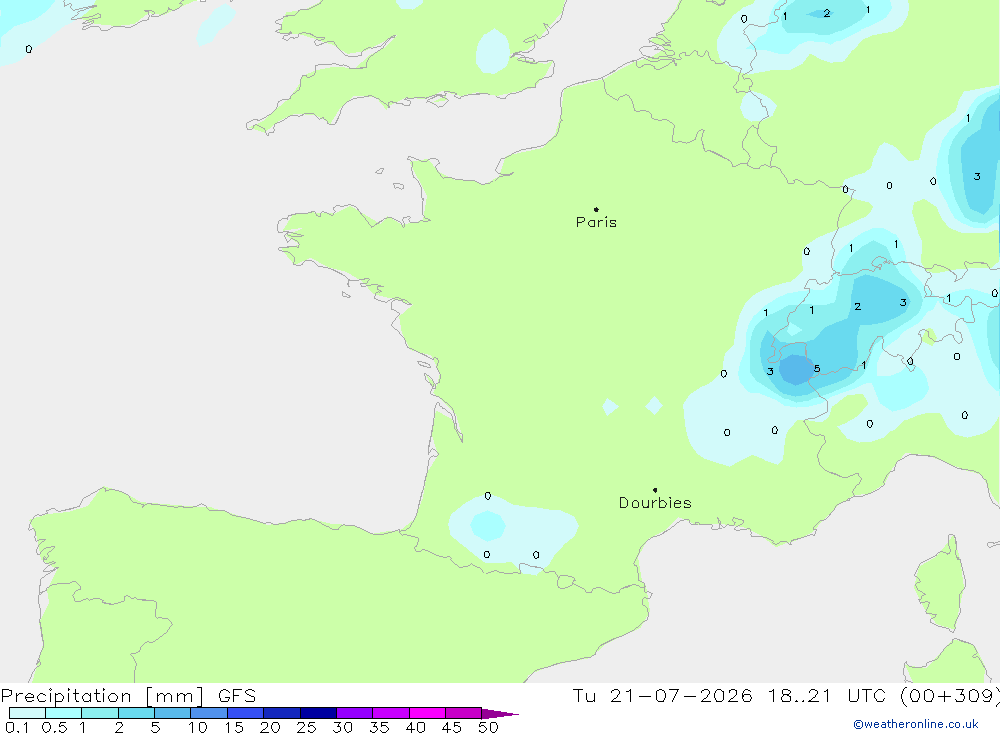Click the Paris location dot marker

tap(596, 209)
